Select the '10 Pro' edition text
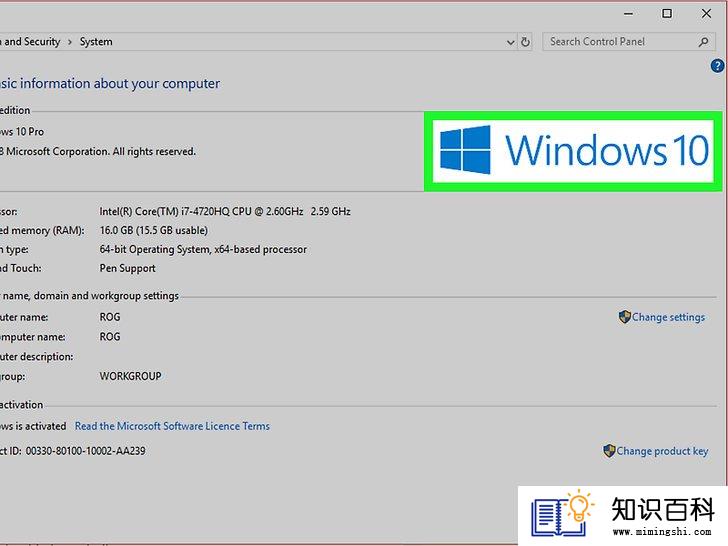This screenshot has width=728, height=546. 30,132
